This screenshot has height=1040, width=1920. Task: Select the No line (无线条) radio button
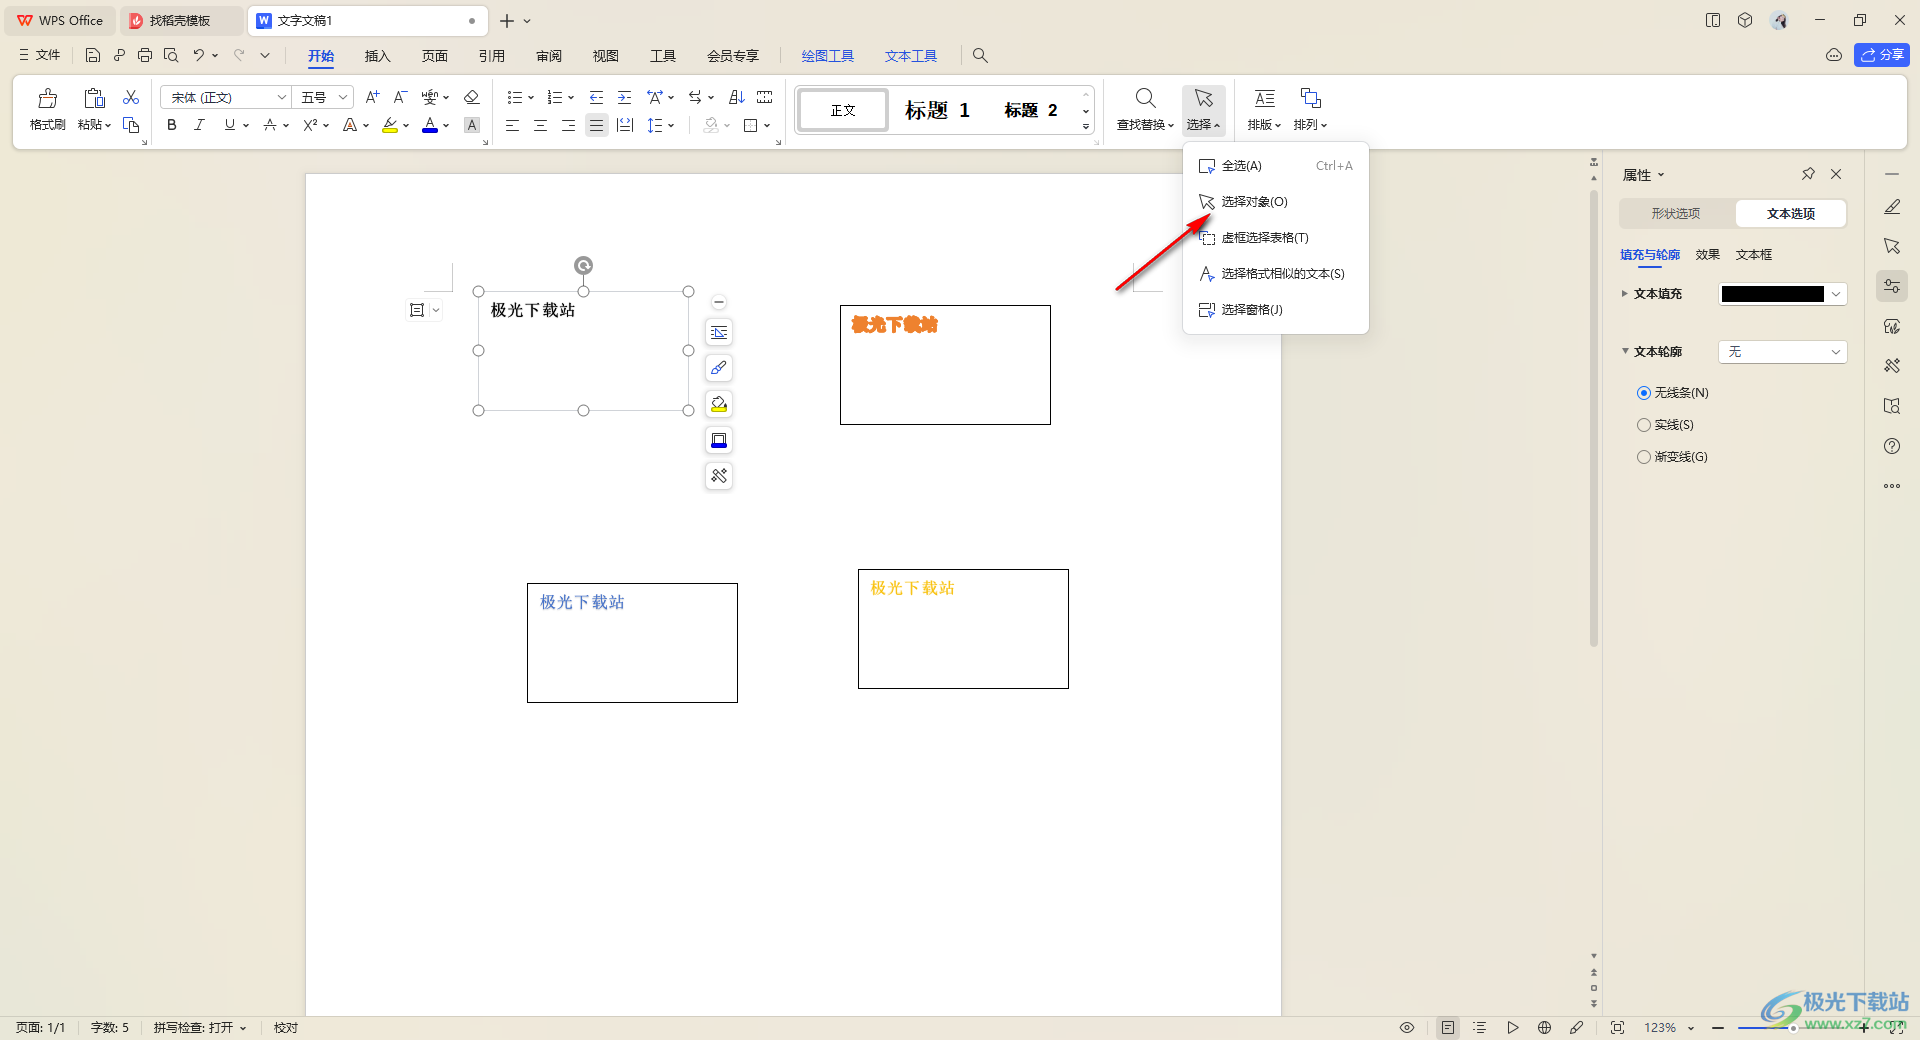pyautogui.click(x=1644, y=393)
